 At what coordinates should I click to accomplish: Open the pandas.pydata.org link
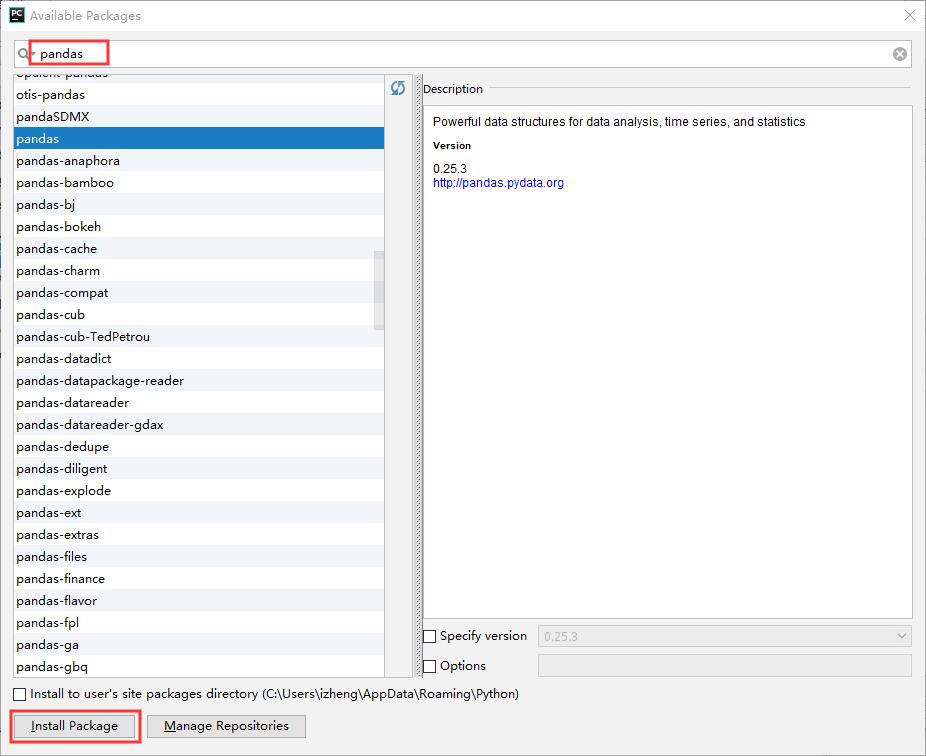tap(498, 183)
